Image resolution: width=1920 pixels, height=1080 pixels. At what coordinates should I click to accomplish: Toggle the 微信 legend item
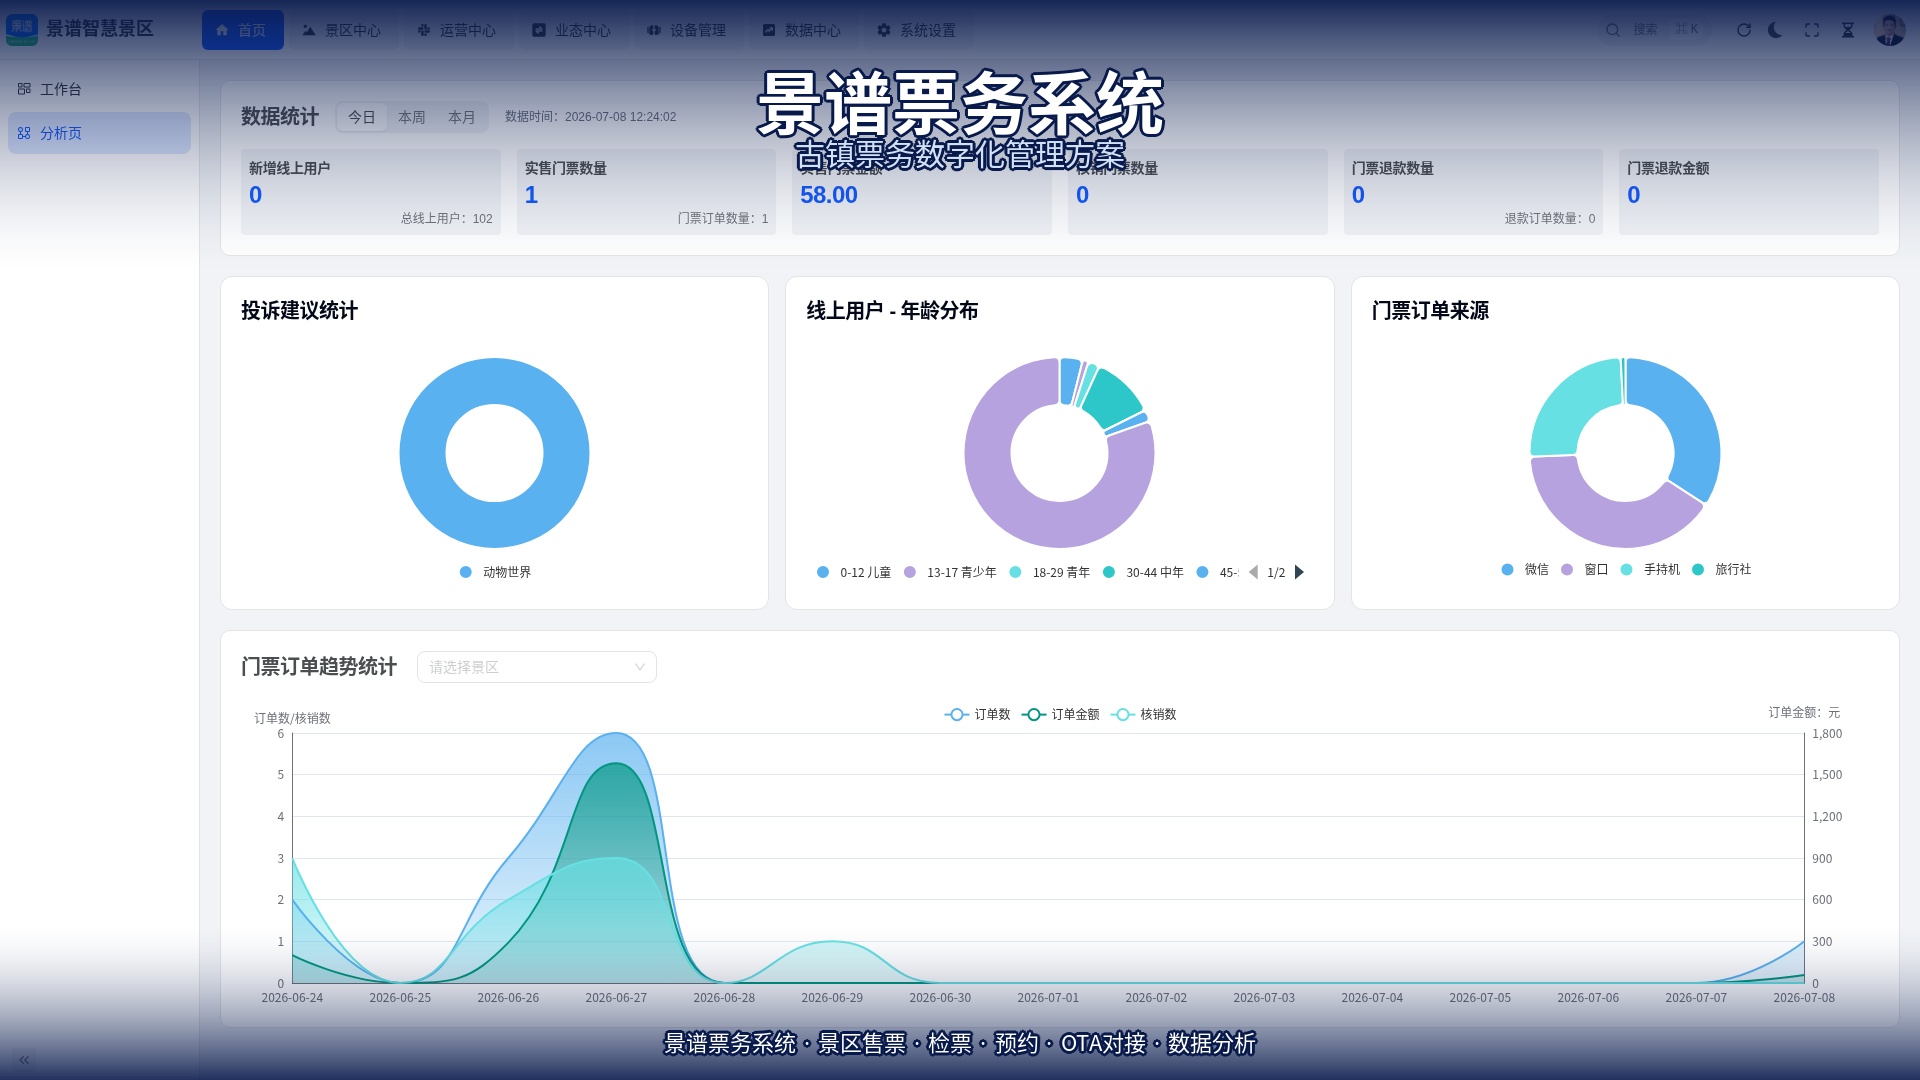pos(1525,569)
